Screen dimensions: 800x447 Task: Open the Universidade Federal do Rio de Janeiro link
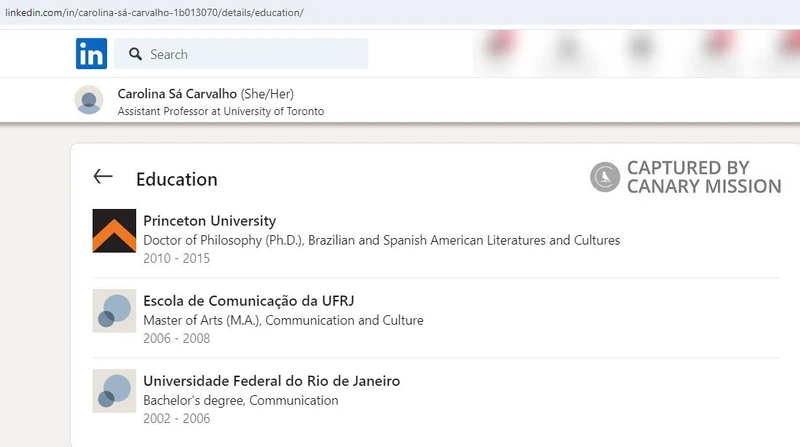[271, 381]
